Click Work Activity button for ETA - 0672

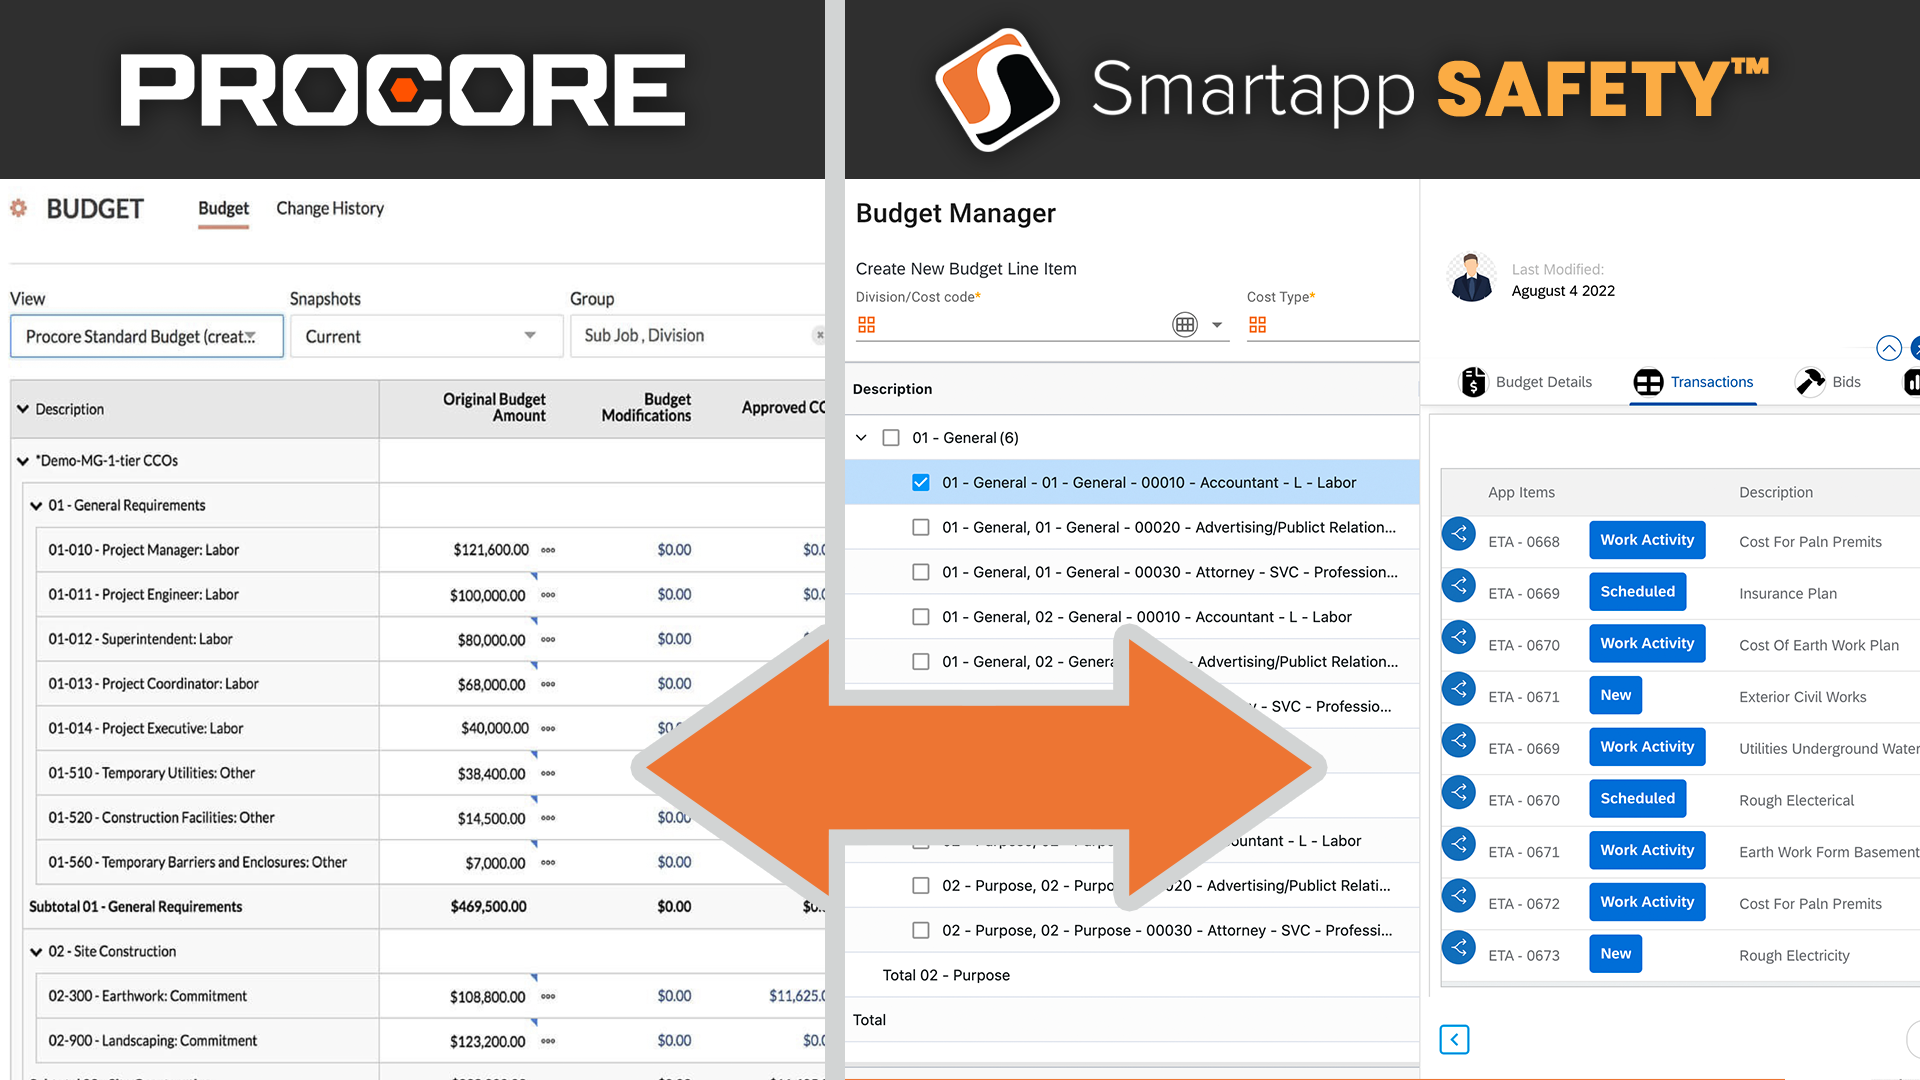(1647, 902)
